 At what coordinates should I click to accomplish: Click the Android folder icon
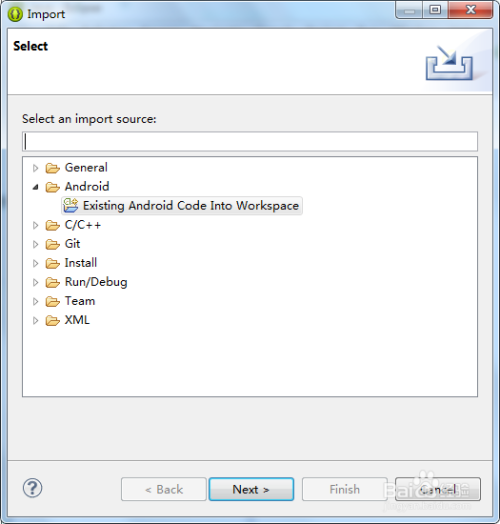52,187
